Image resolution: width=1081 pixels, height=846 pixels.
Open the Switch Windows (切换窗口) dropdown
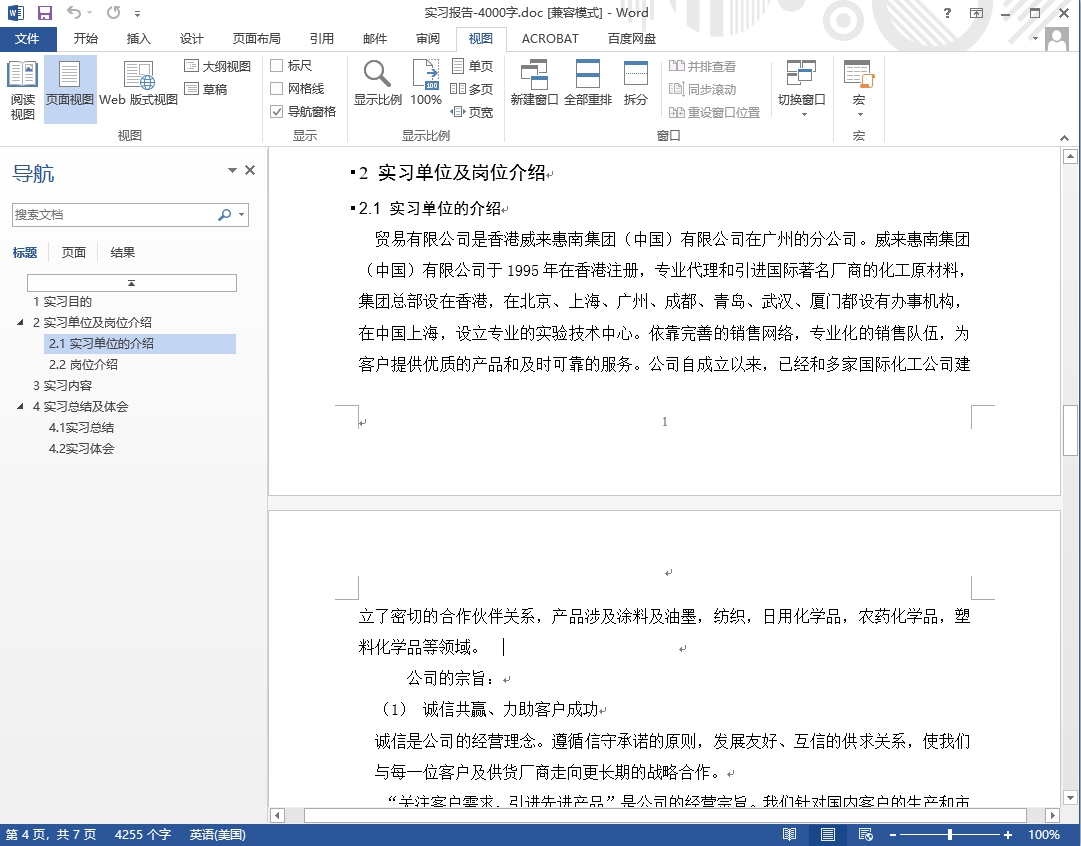click(802, 90)
